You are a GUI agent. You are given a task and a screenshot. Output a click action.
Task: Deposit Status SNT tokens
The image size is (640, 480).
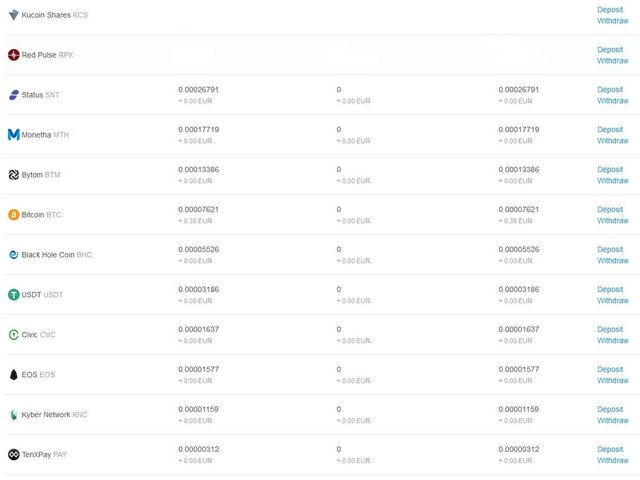pos(610,90)
